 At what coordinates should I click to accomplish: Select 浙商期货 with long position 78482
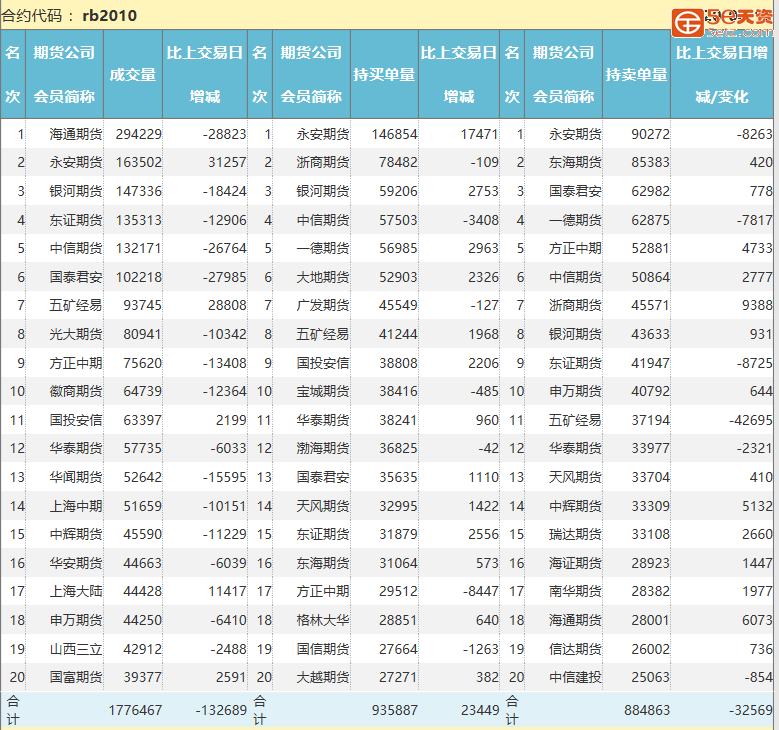tap(323, 162)
